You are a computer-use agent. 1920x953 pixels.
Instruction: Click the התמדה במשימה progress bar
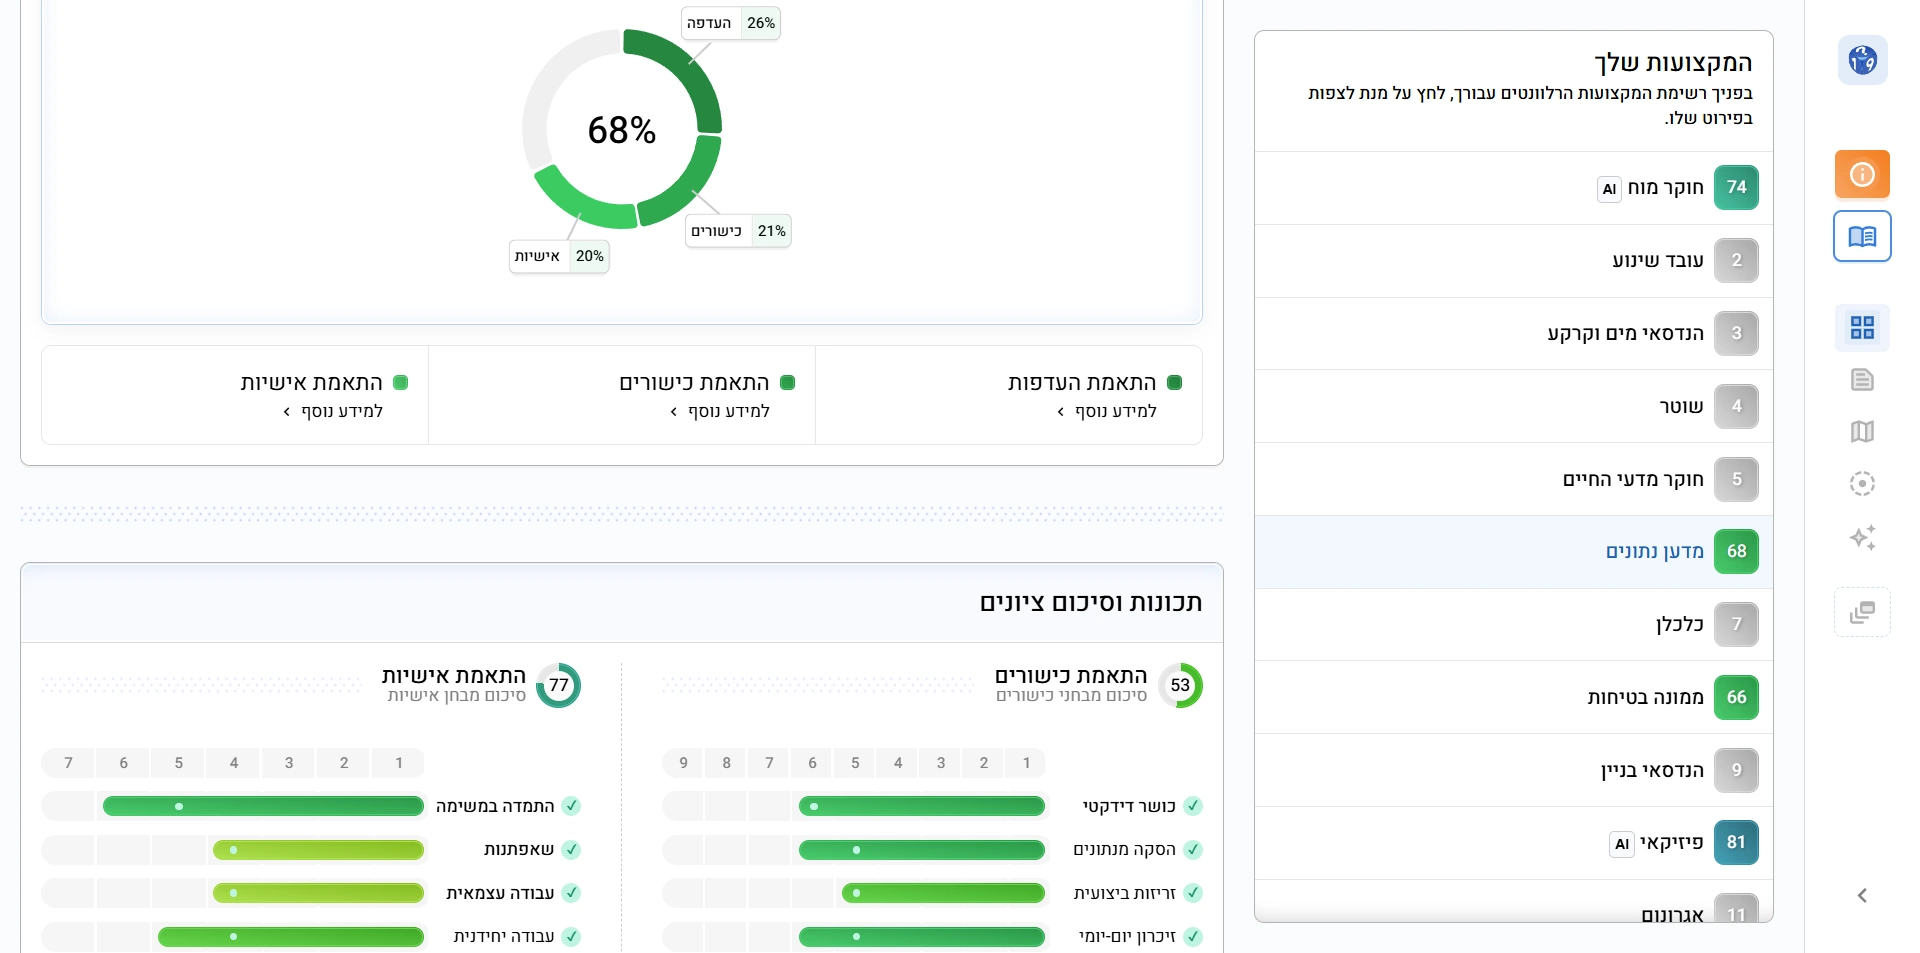tap(262, 806)
